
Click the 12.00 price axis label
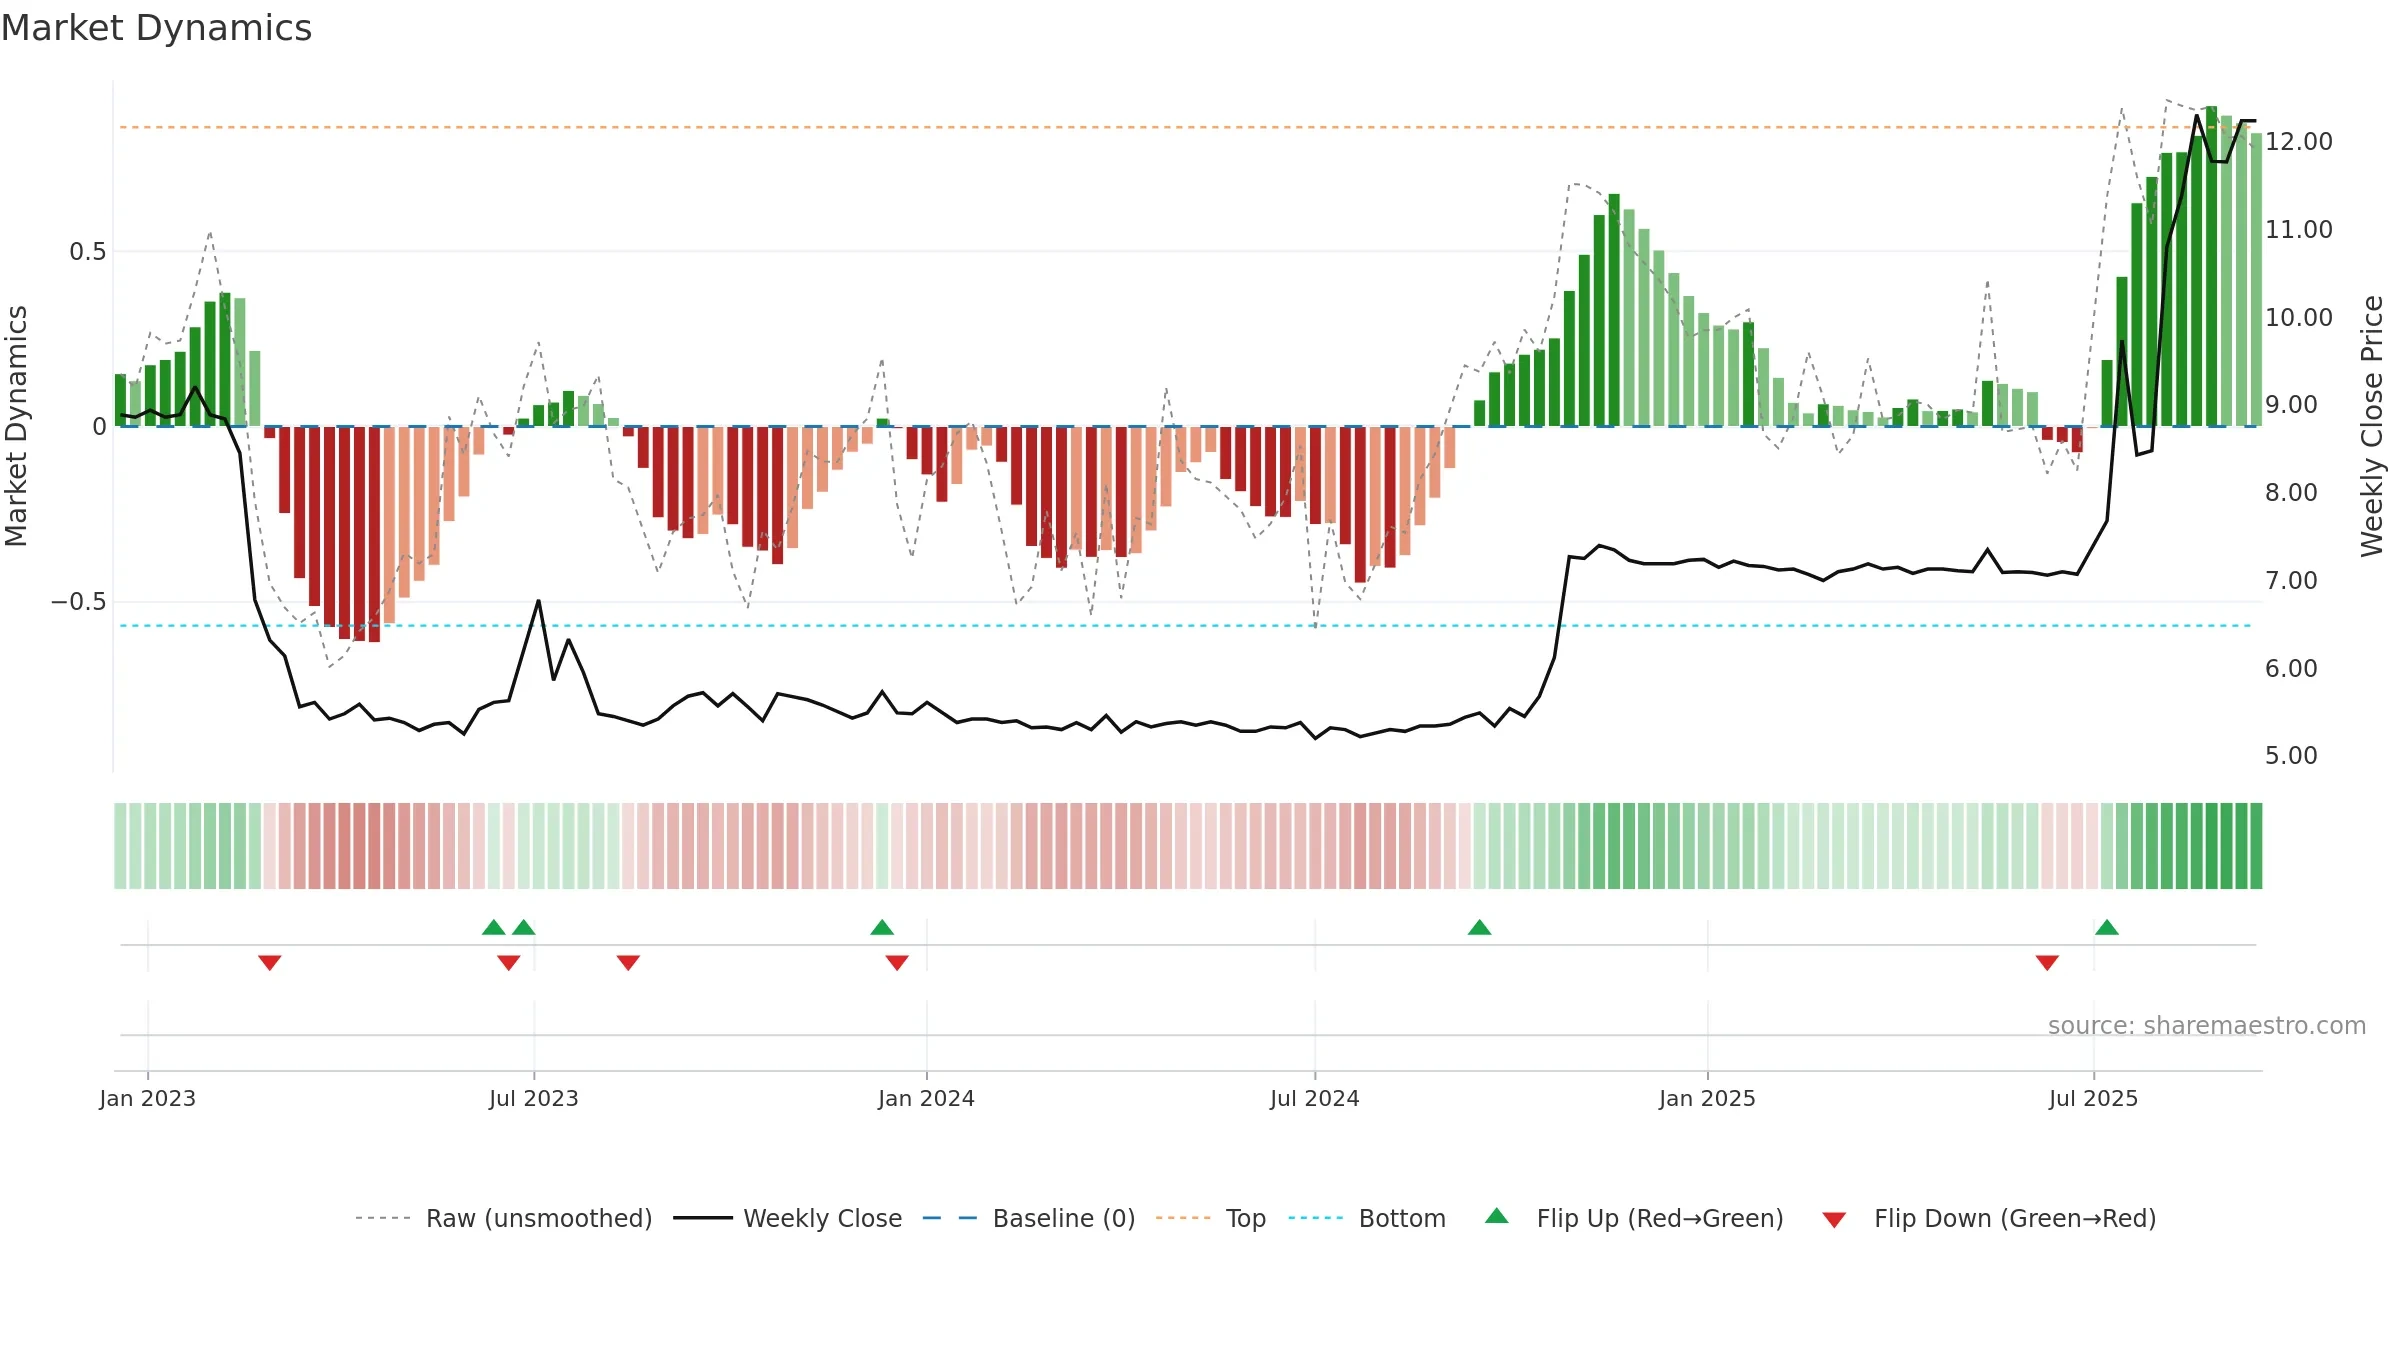[x=2299, y=141]
